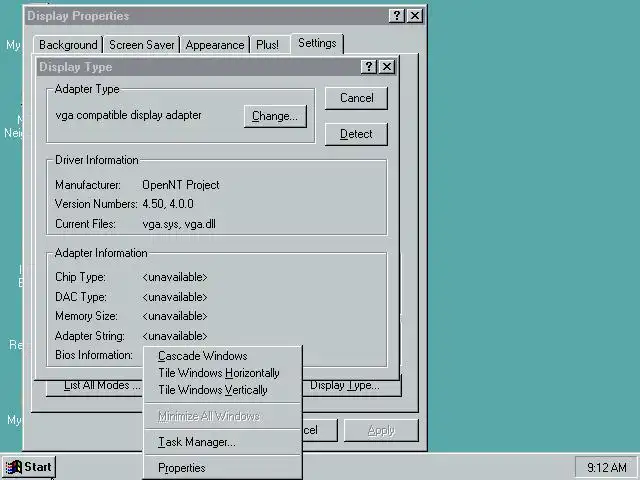Image resolution: width=640 pixels, height=480 pixels.
Task: Close the Display Type dialog
Action: (x=387, y=67)
